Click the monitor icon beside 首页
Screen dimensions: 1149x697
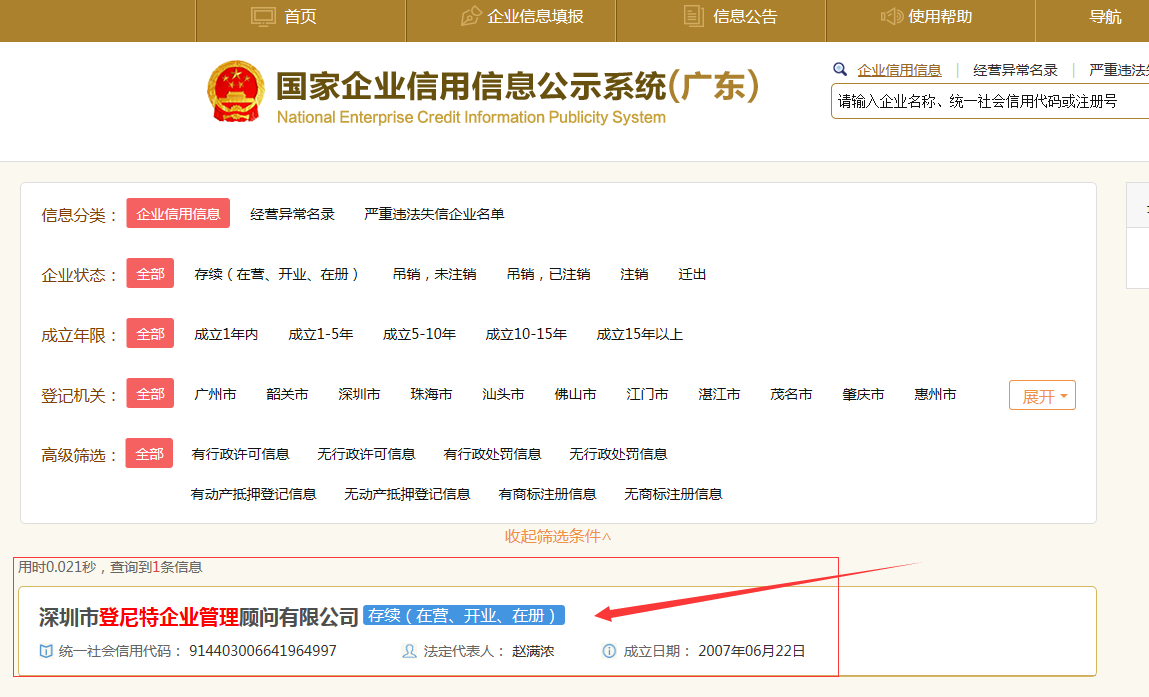coord(263,16)
